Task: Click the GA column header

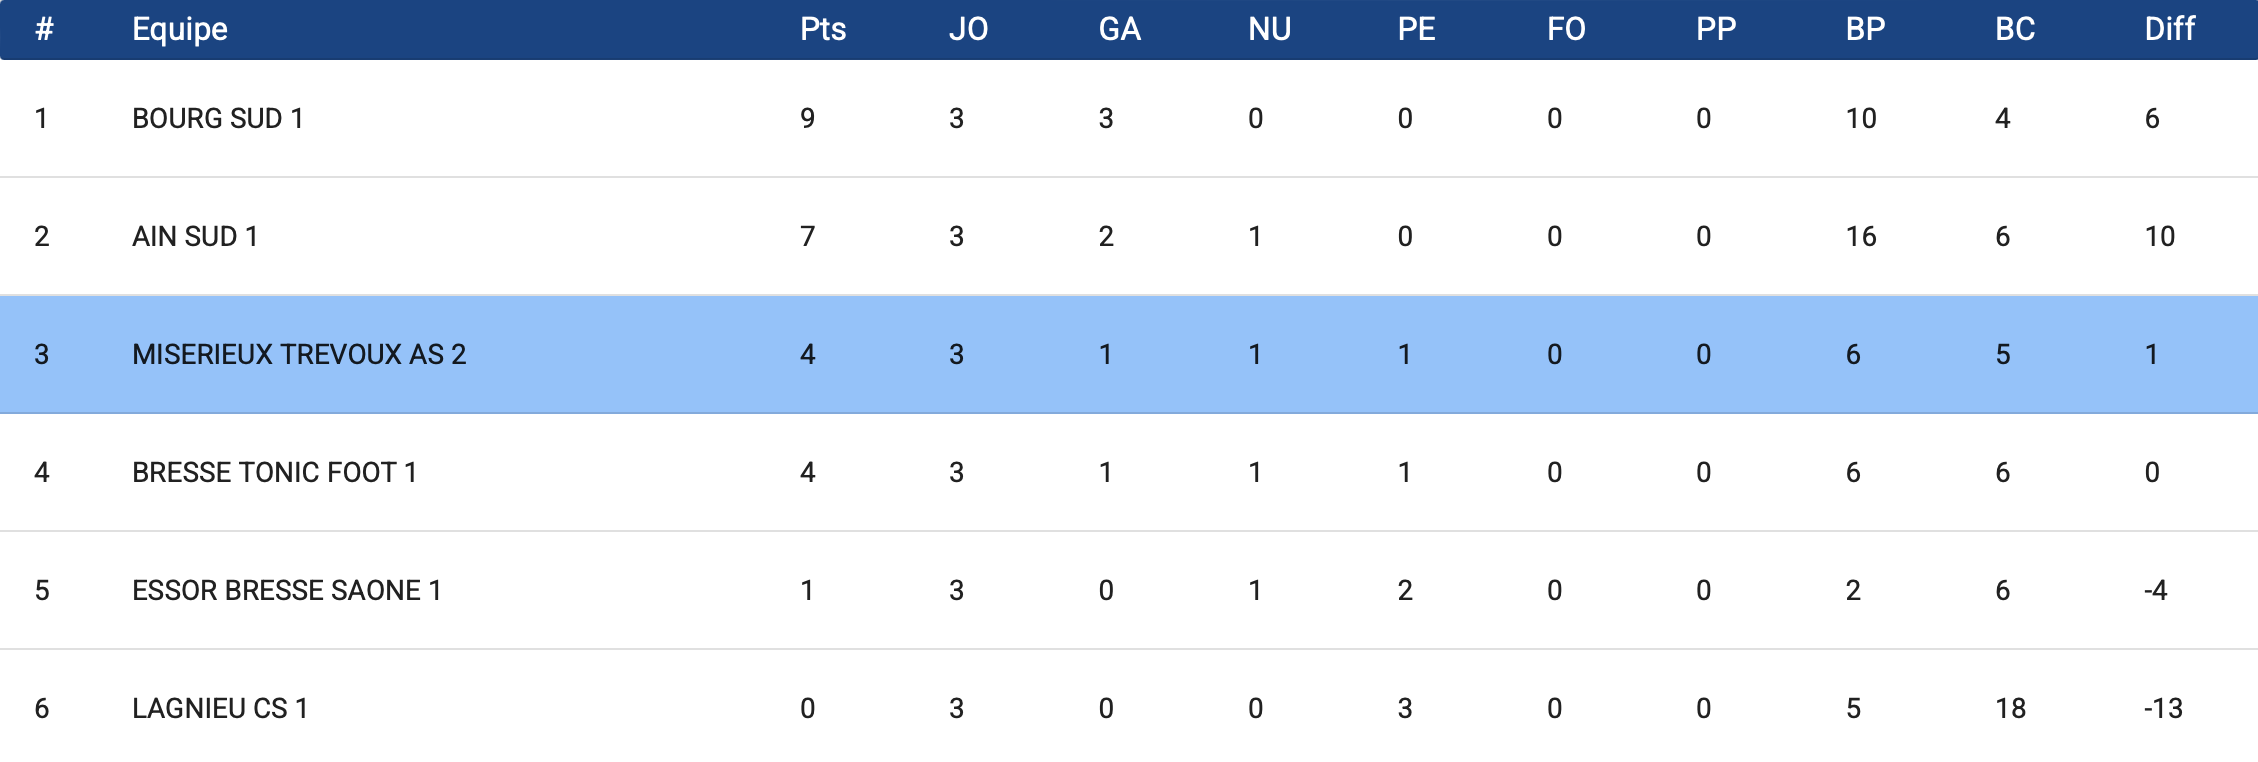Action: click(x=1119, y=29)
